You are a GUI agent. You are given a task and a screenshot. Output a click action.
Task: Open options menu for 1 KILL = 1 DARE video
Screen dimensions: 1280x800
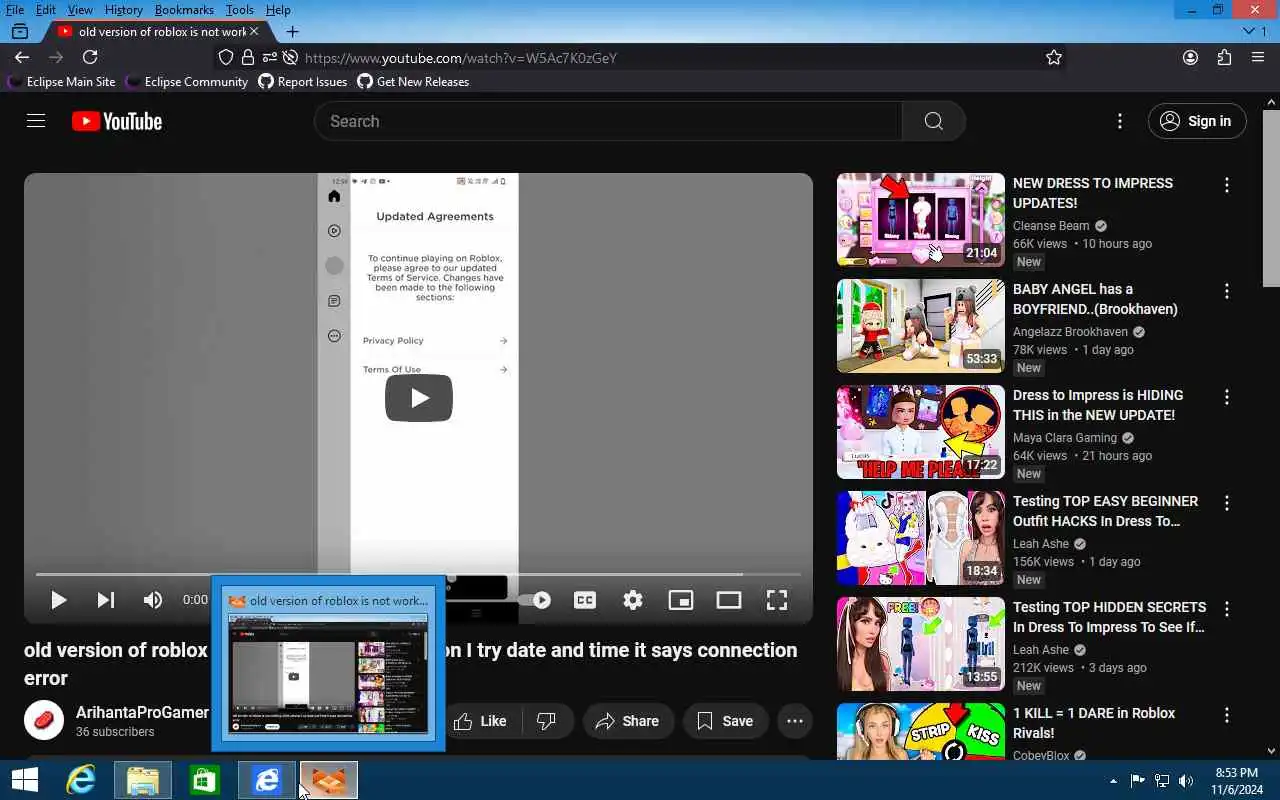[x=1227, y=715]
